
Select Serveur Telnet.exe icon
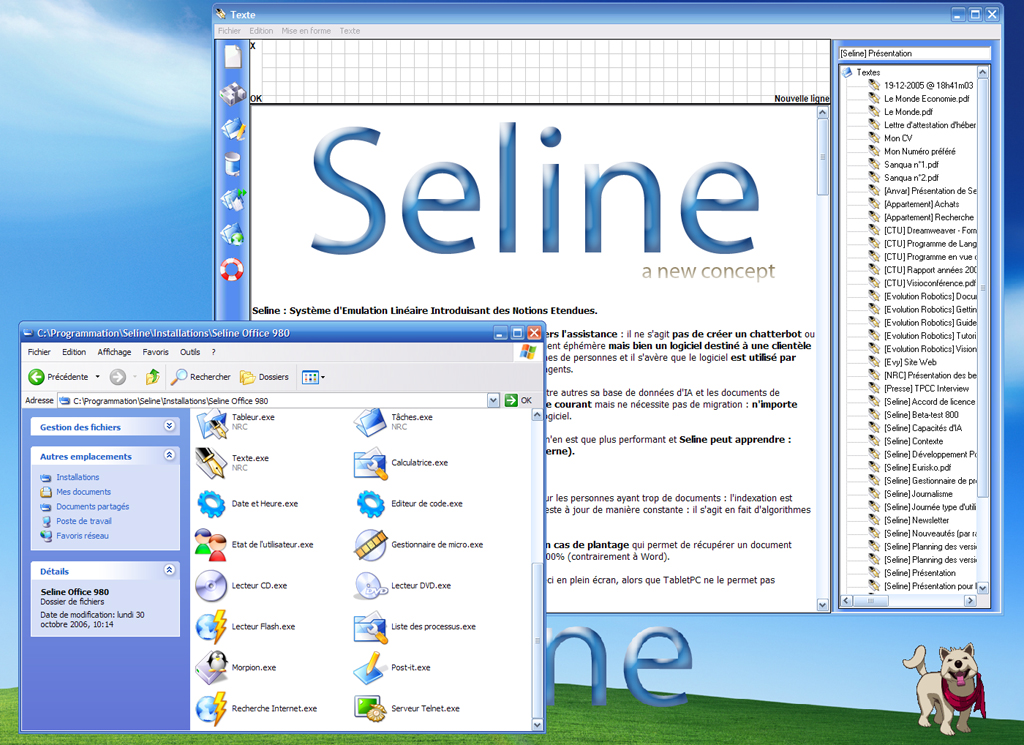tap(370, 708)
